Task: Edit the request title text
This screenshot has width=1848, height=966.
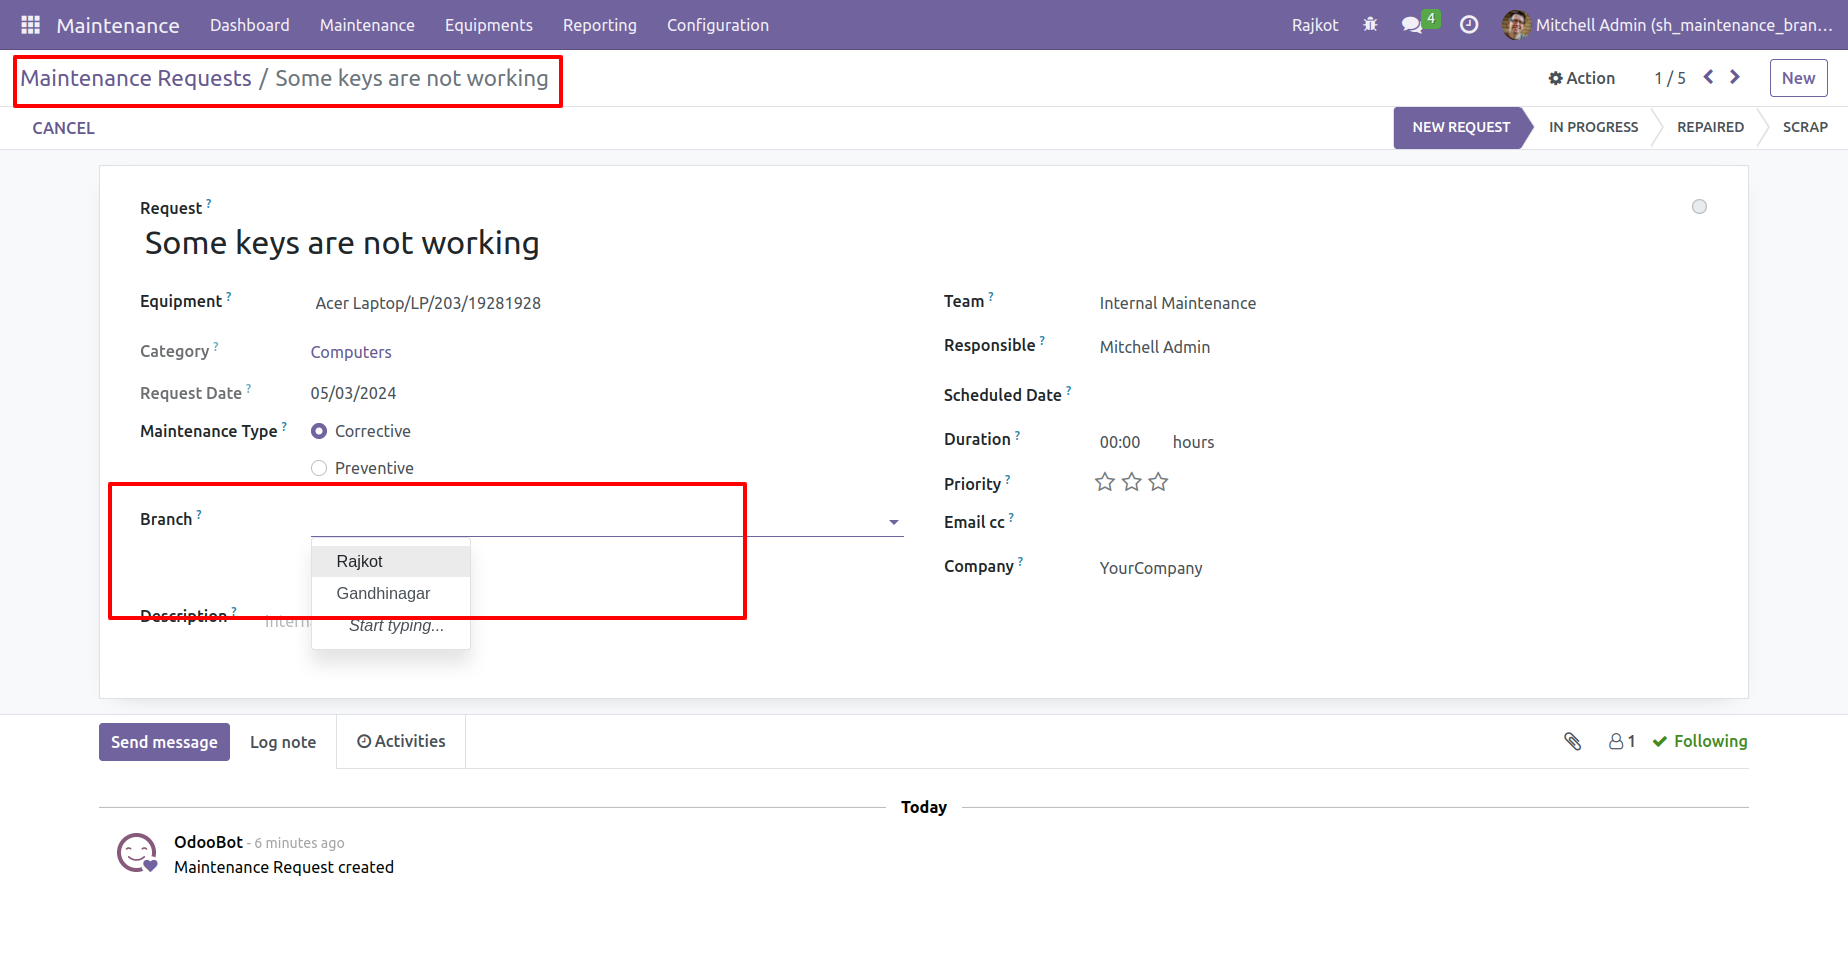Action: (x=342, y=243)
